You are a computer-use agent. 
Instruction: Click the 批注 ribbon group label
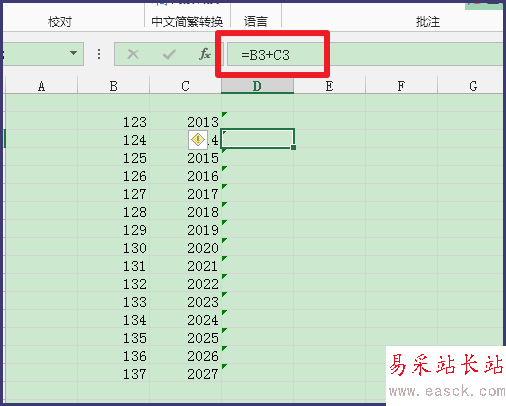[428, 22]
